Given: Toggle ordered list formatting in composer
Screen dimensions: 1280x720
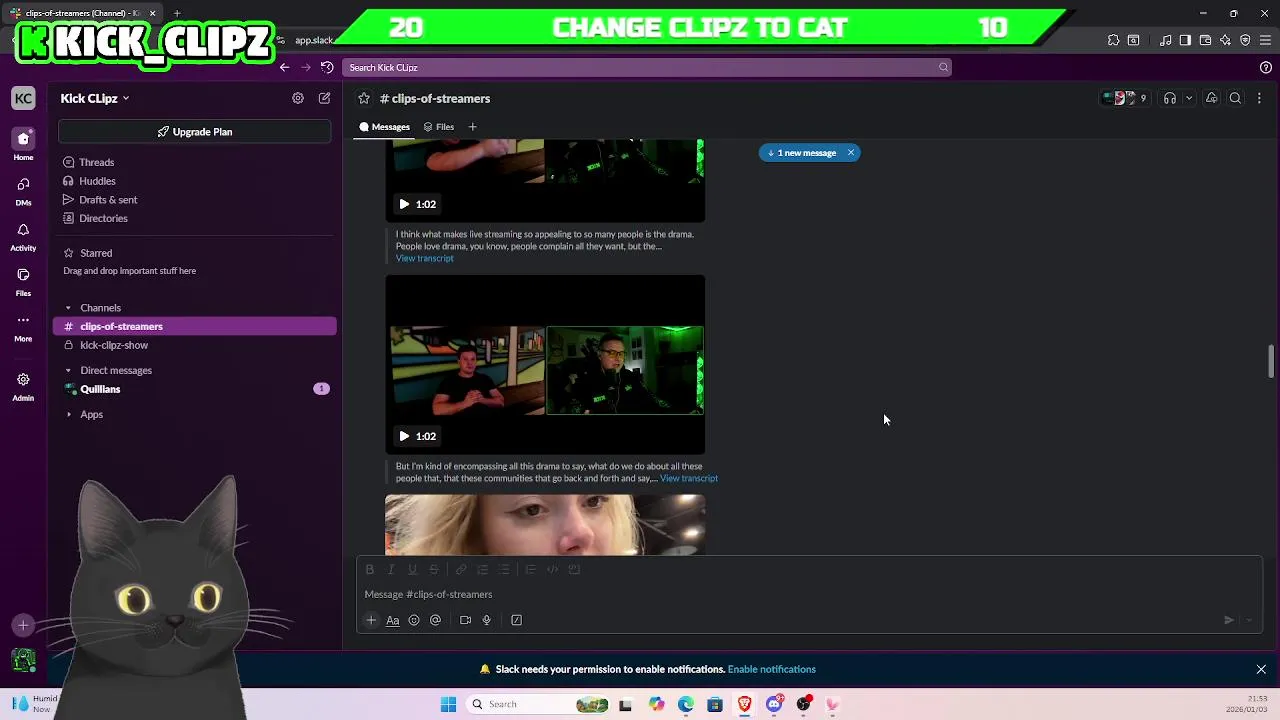Looking at the screenshot, I should (482, 569).
